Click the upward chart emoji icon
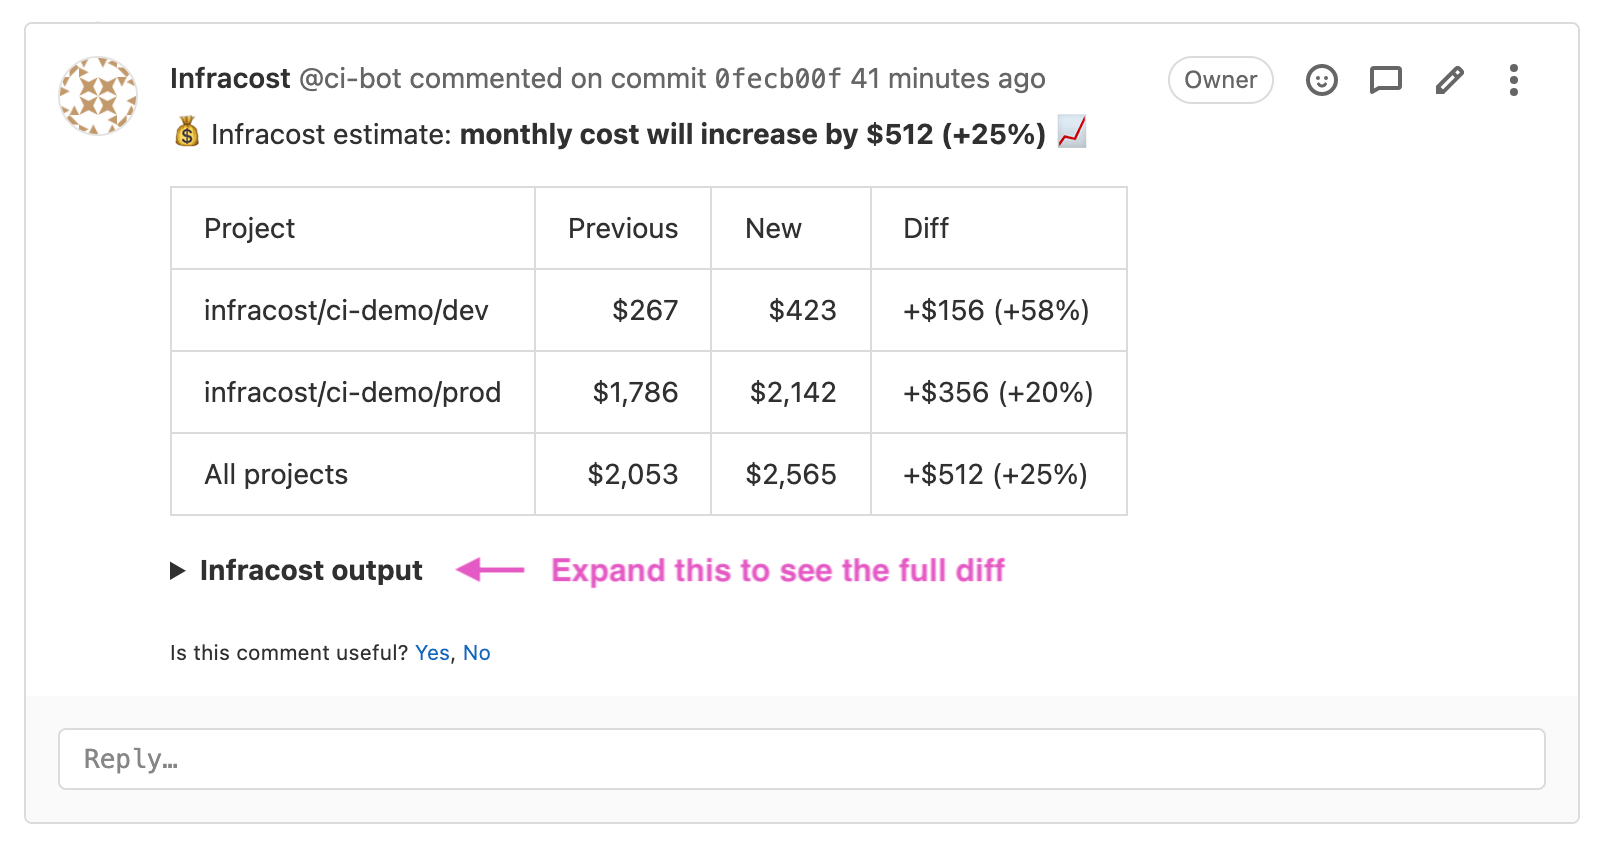 (x=1071, y=132)
